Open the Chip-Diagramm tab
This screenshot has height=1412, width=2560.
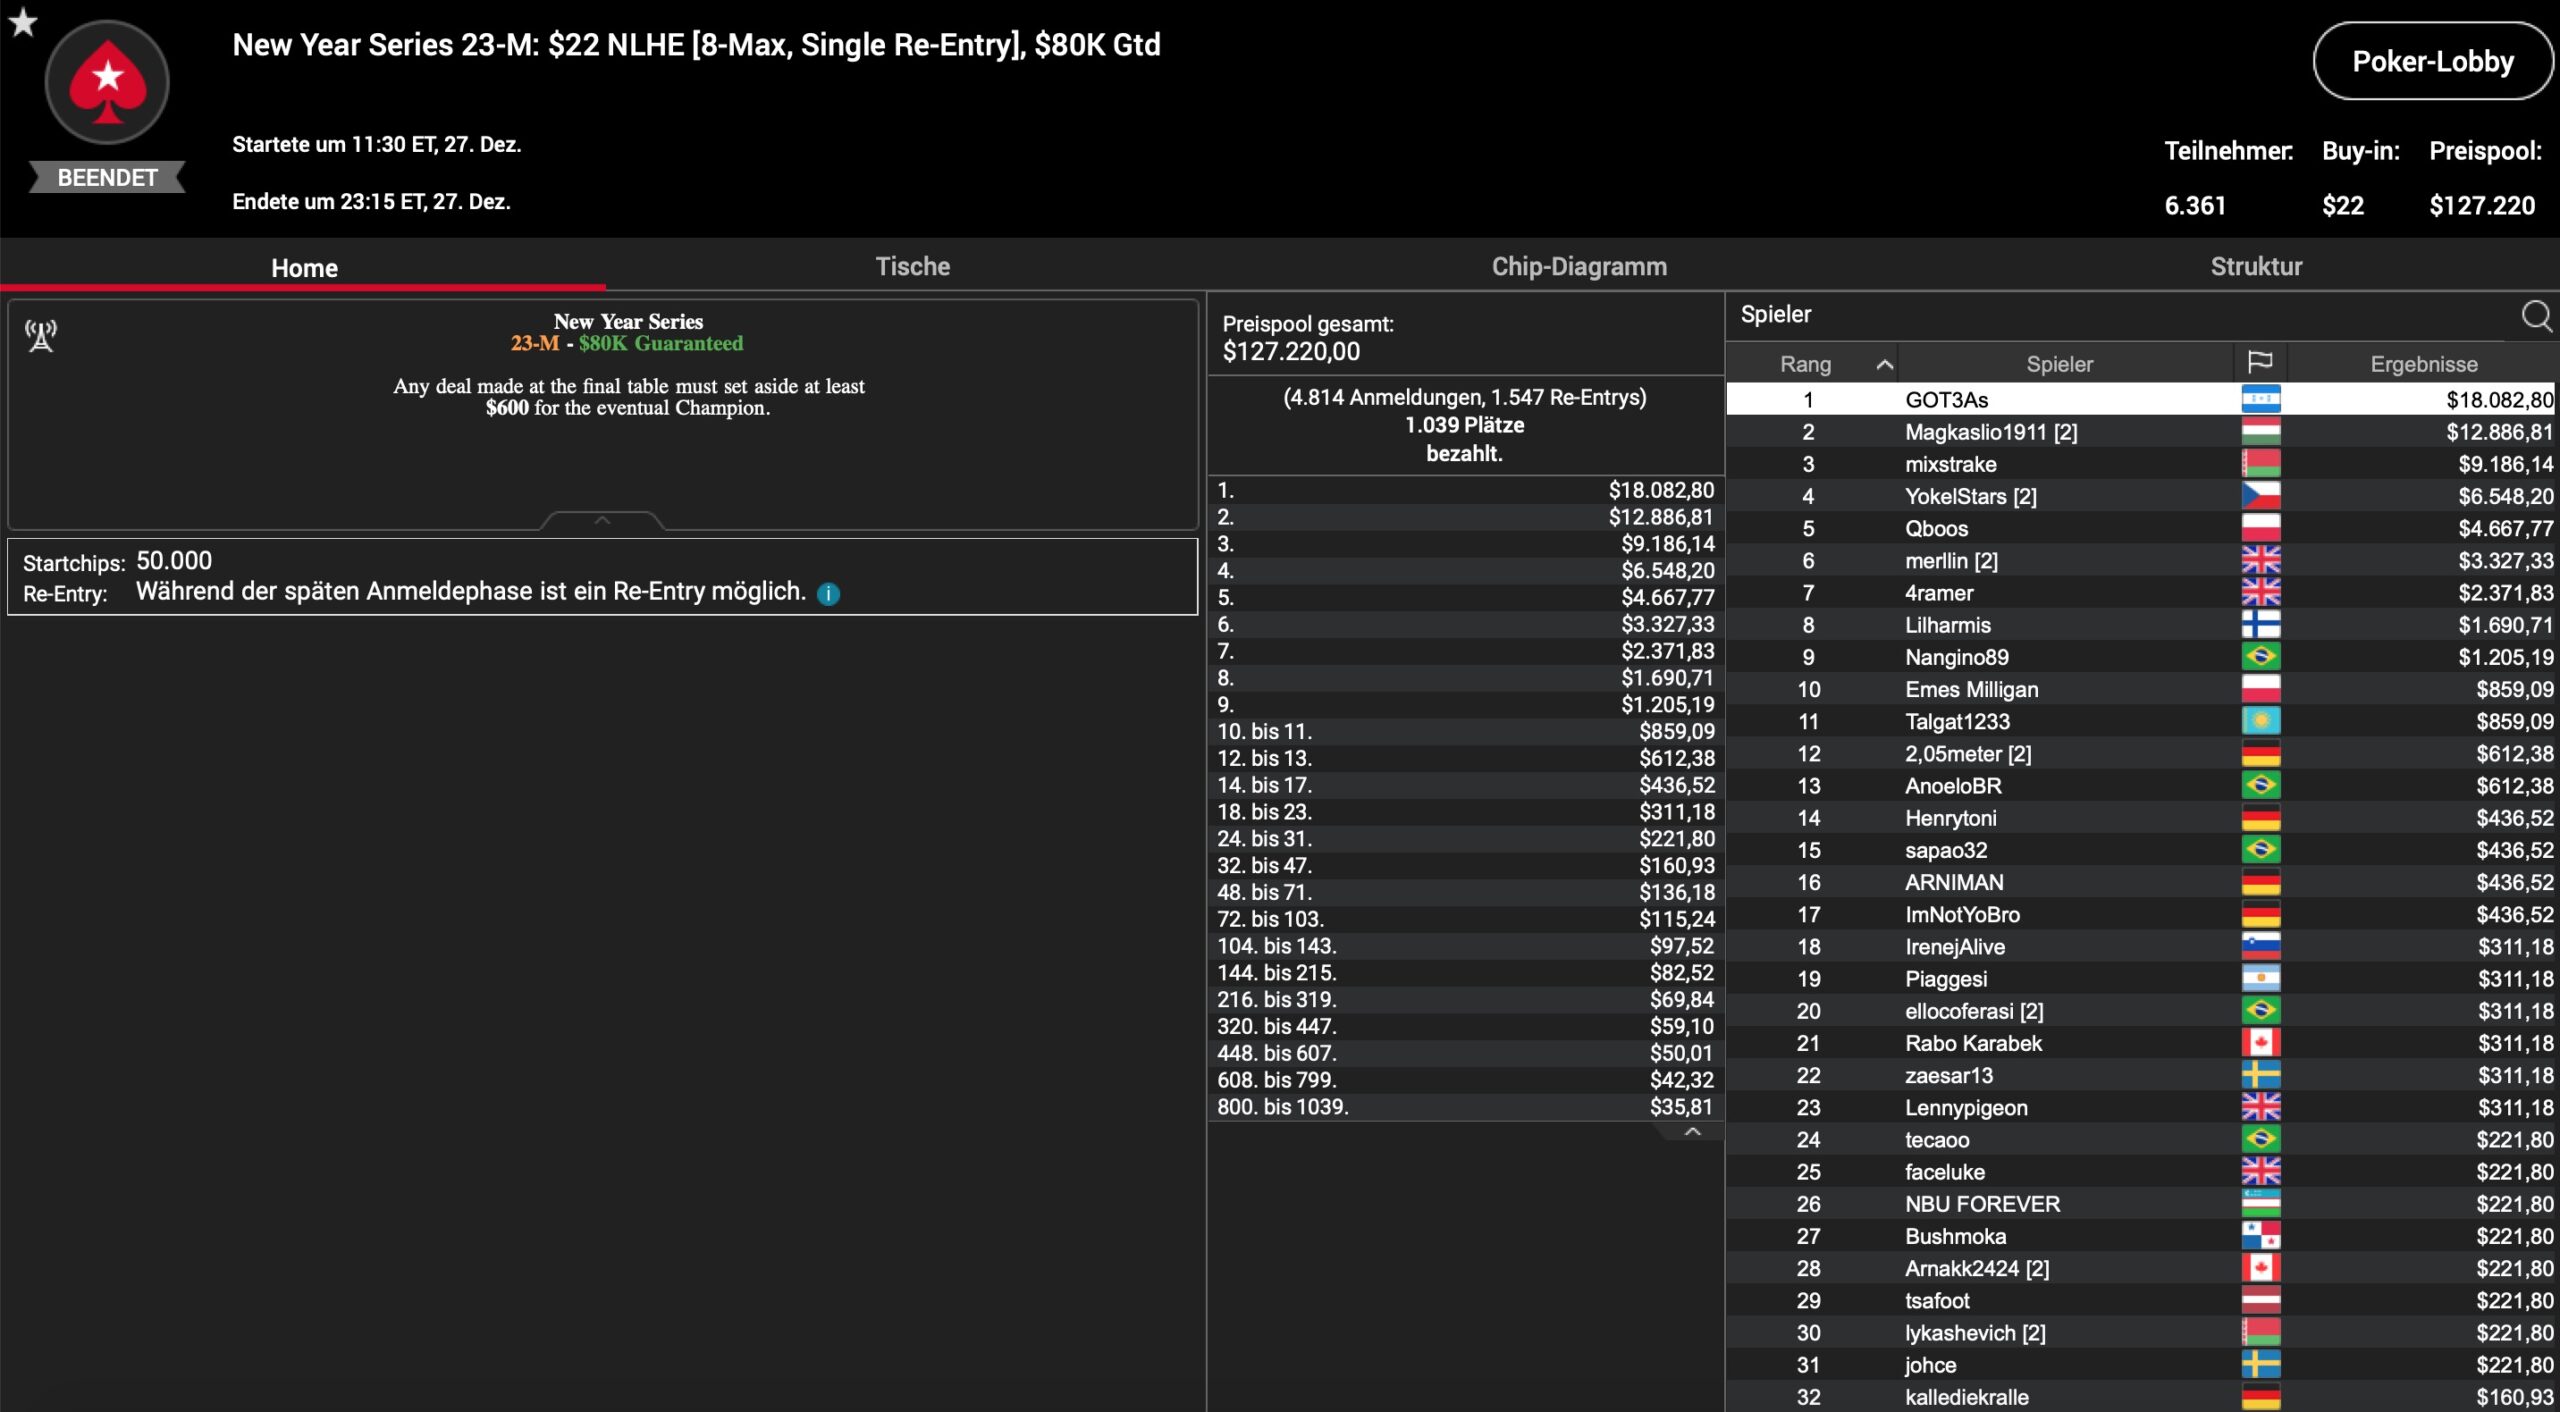tap(1579, 267)
